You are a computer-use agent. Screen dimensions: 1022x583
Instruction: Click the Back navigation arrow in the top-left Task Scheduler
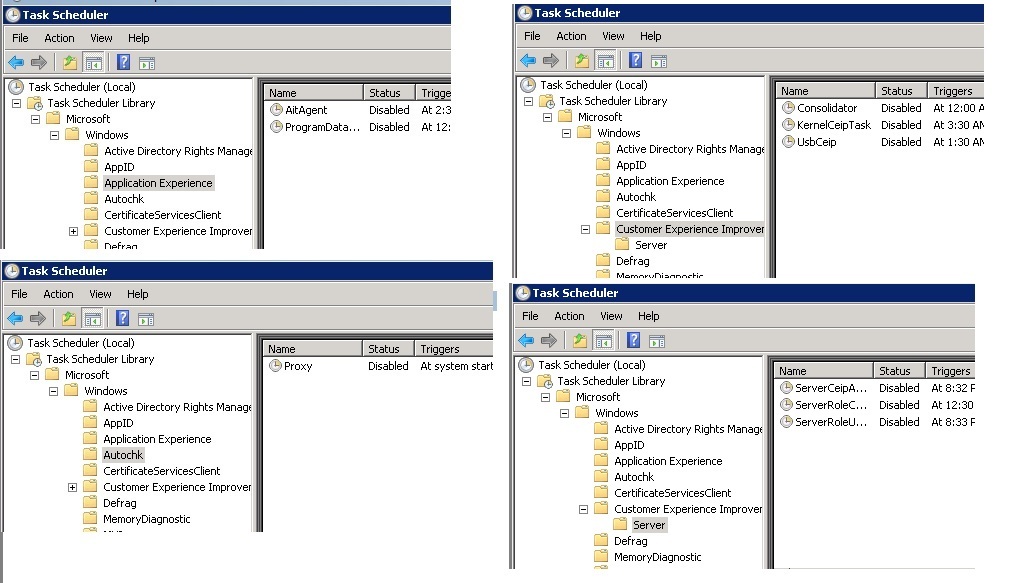tap(17, 60)
